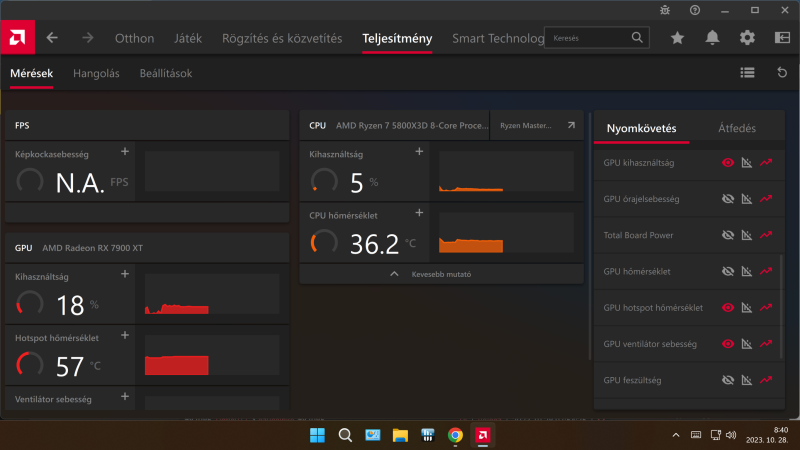Toggle the sidebar panel icon
Image resolution: width=800 pixels, height=450 pixels.
tap(782, 38)
